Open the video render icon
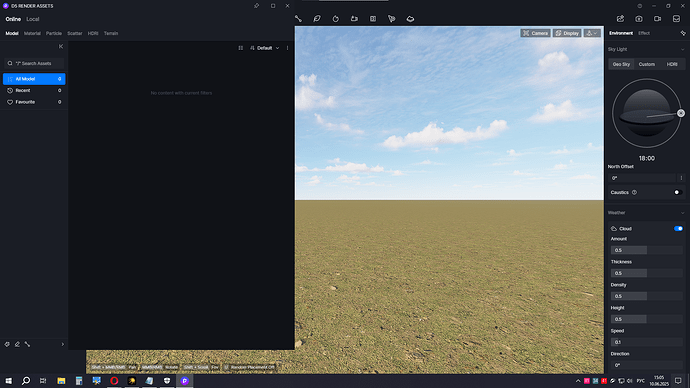This screenshot has width=690, height=388. coord(657,19)
